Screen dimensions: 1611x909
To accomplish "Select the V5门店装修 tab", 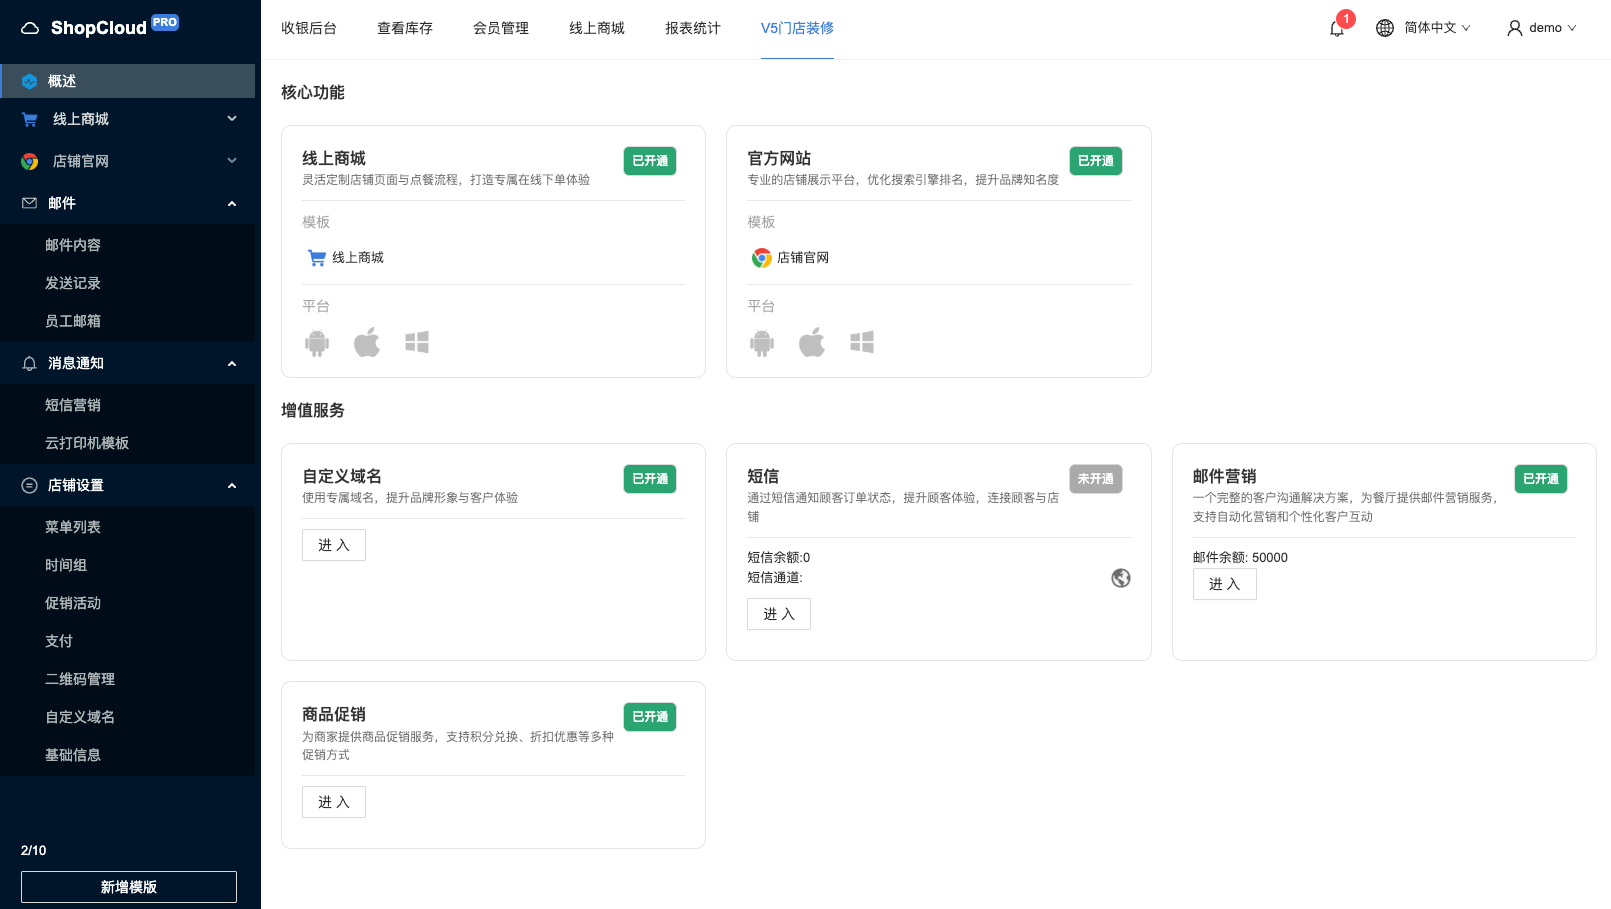I will click(797, 28).
